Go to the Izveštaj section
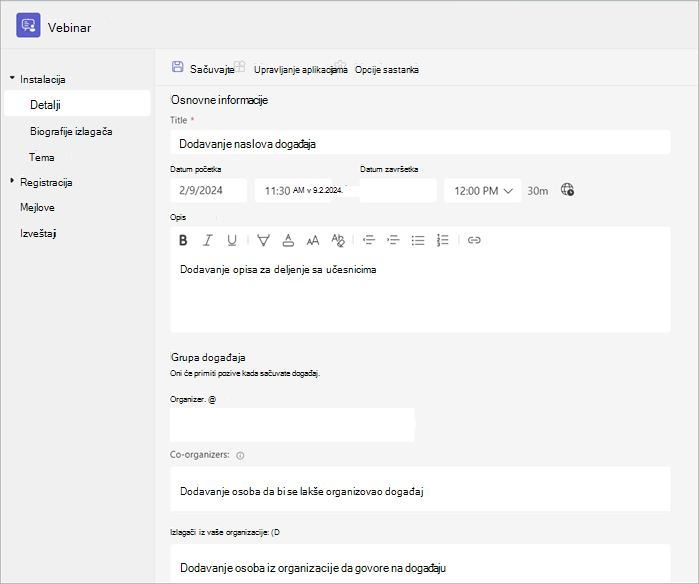Screen dimensions: 699x584 click(38, 233)
